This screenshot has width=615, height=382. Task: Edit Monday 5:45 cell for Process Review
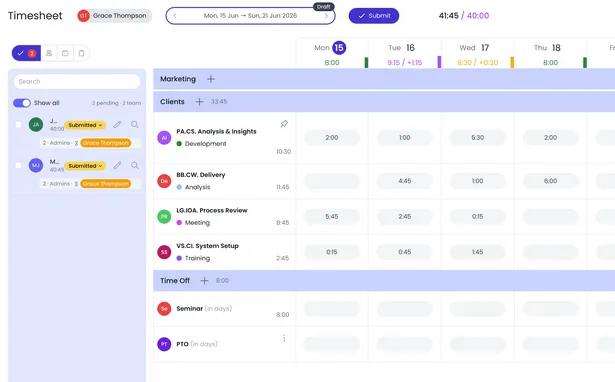[332, 216]
